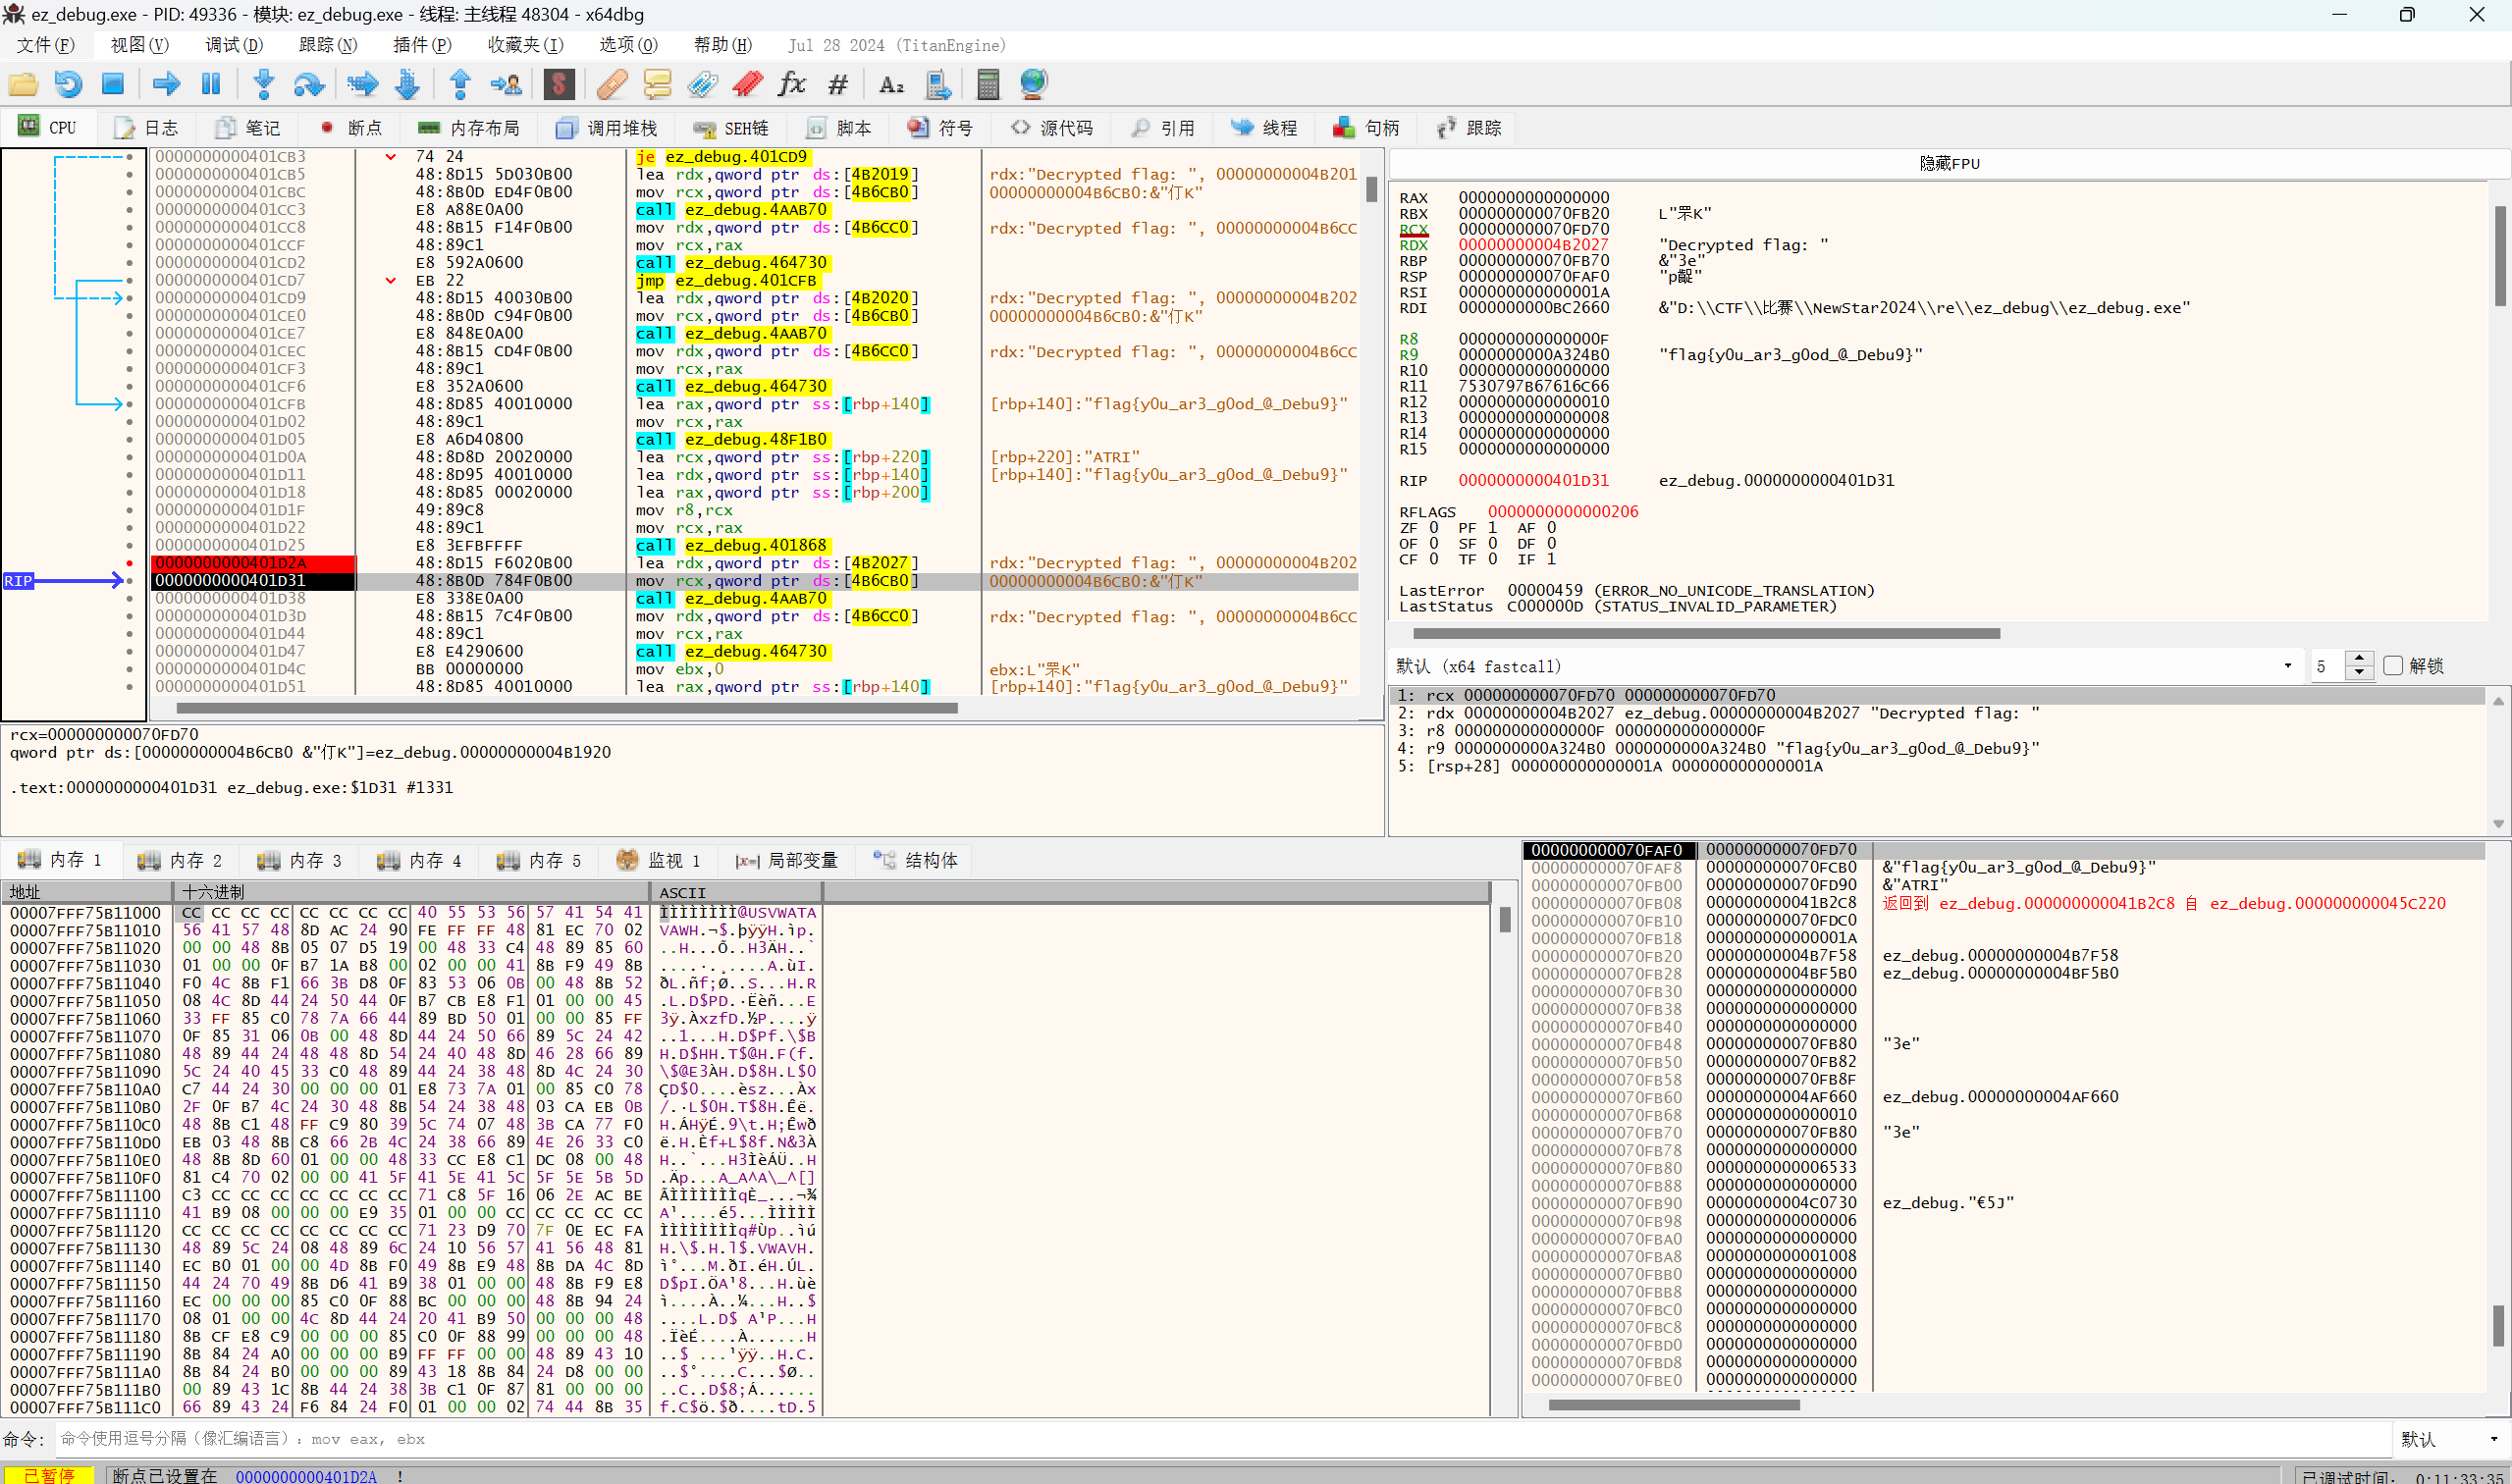Pause execution with the pause icon

click(211, 84)
